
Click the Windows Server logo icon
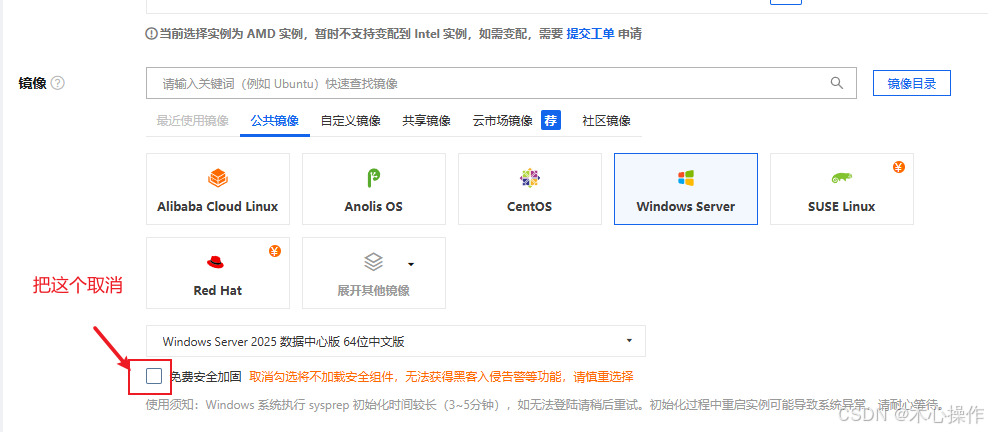(x=686, y=178)
